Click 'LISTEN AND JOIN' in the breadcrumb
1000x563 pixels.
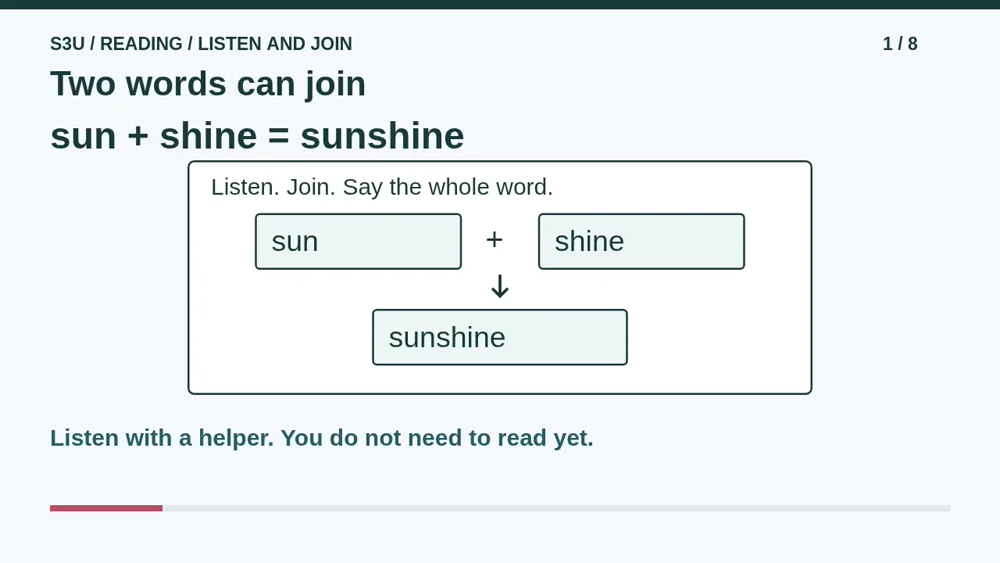pyautogui.click(x=275, y=43)
